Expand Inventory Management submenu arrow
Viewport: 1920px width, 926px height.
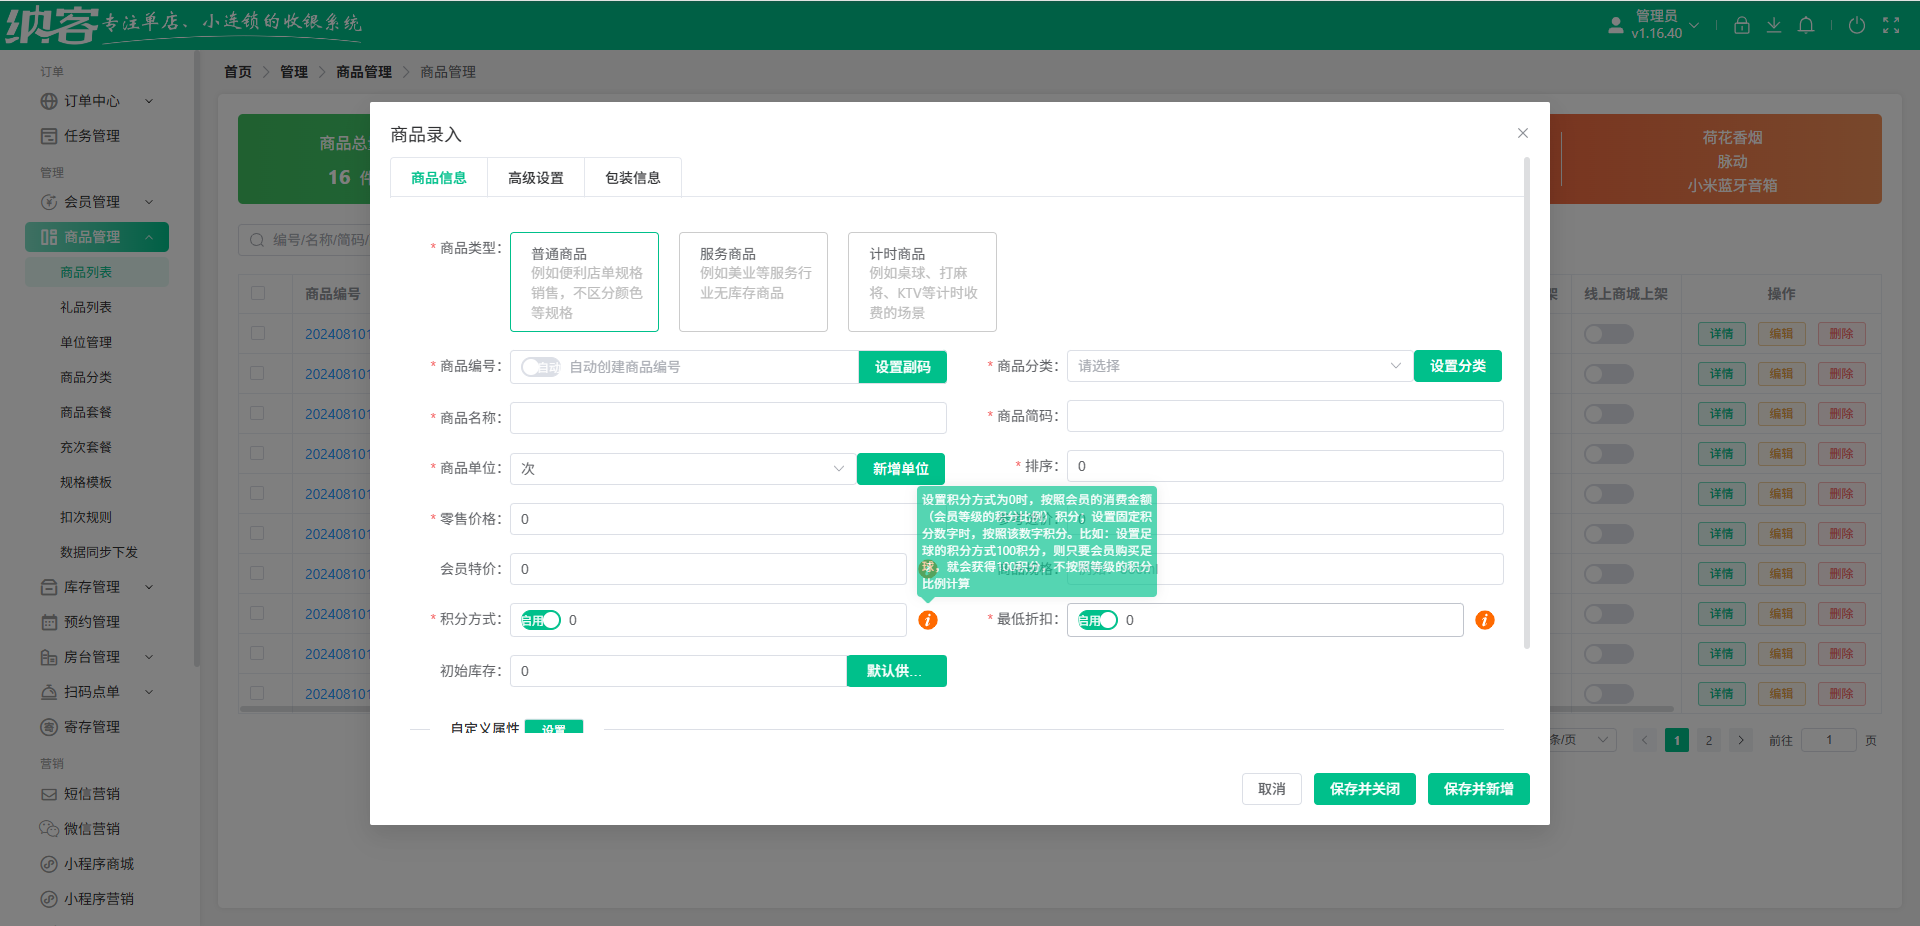coord(149,587)
